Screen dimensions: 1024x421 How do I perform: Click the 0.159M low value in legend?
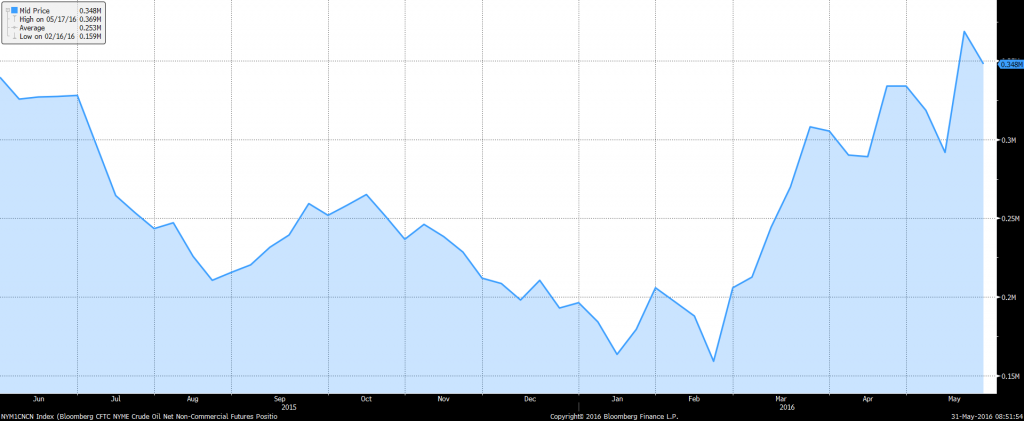point(90,36)
